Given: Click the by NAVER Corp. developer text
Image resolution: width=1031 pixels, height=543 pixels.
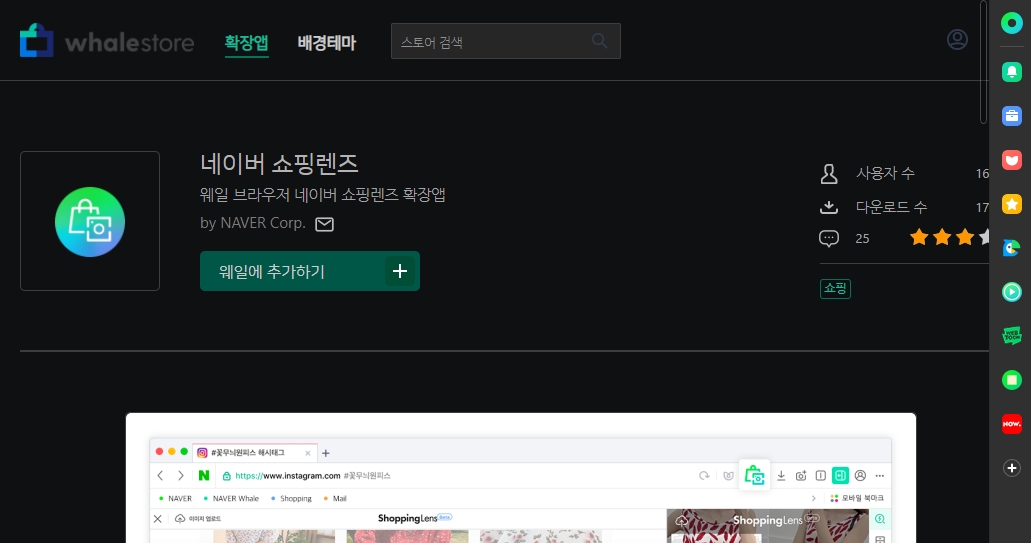Looking at the screenshot, I should (x=252, y=224).
